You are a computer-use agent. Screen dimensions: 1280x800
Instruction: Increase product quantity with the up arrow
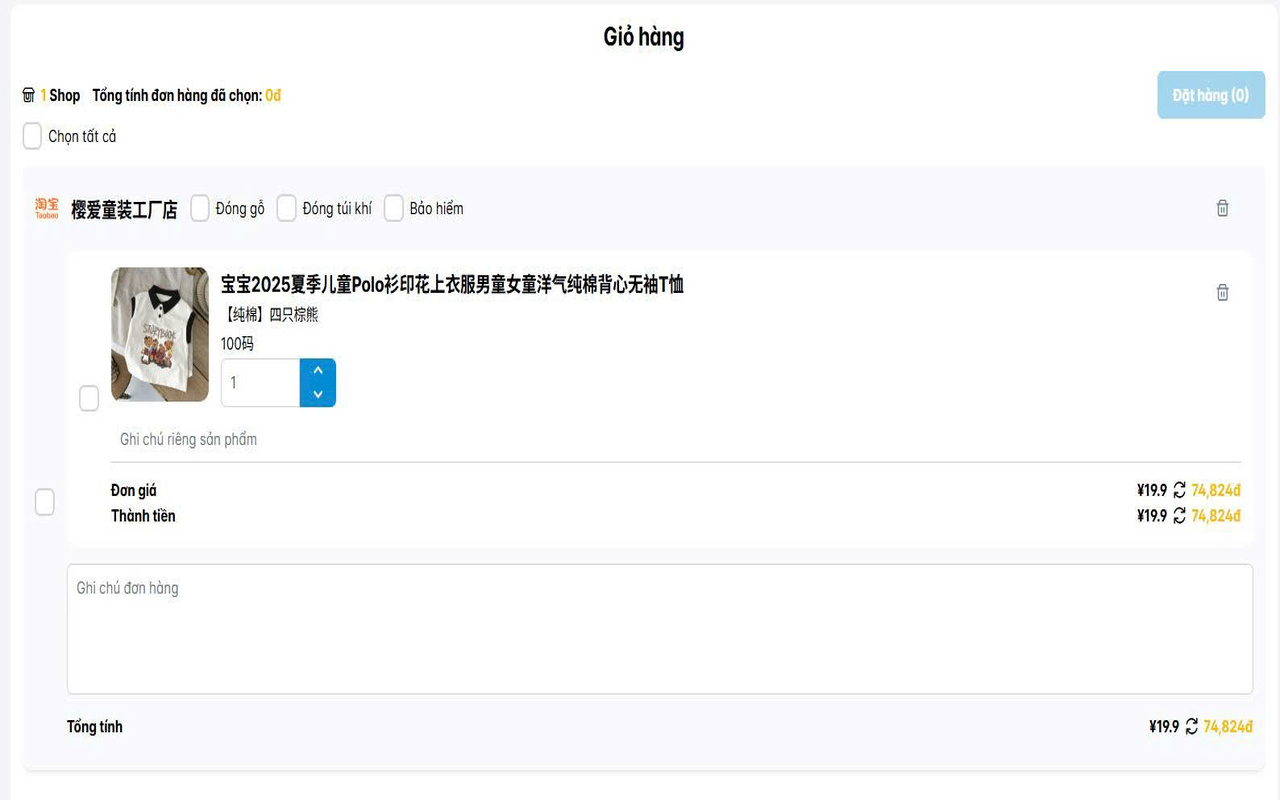(317, 371)
